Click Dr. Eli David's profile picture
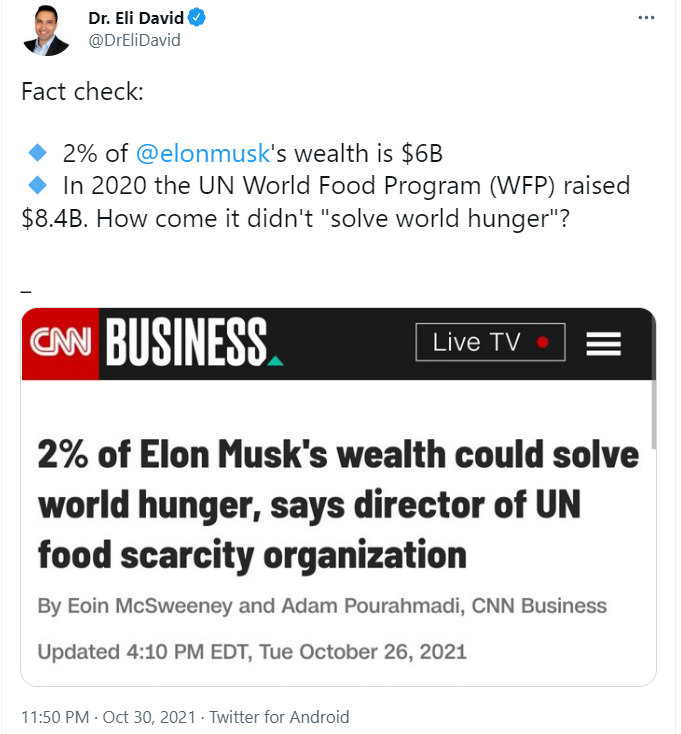This screenshot has width=681, height=734. (45, 30)
